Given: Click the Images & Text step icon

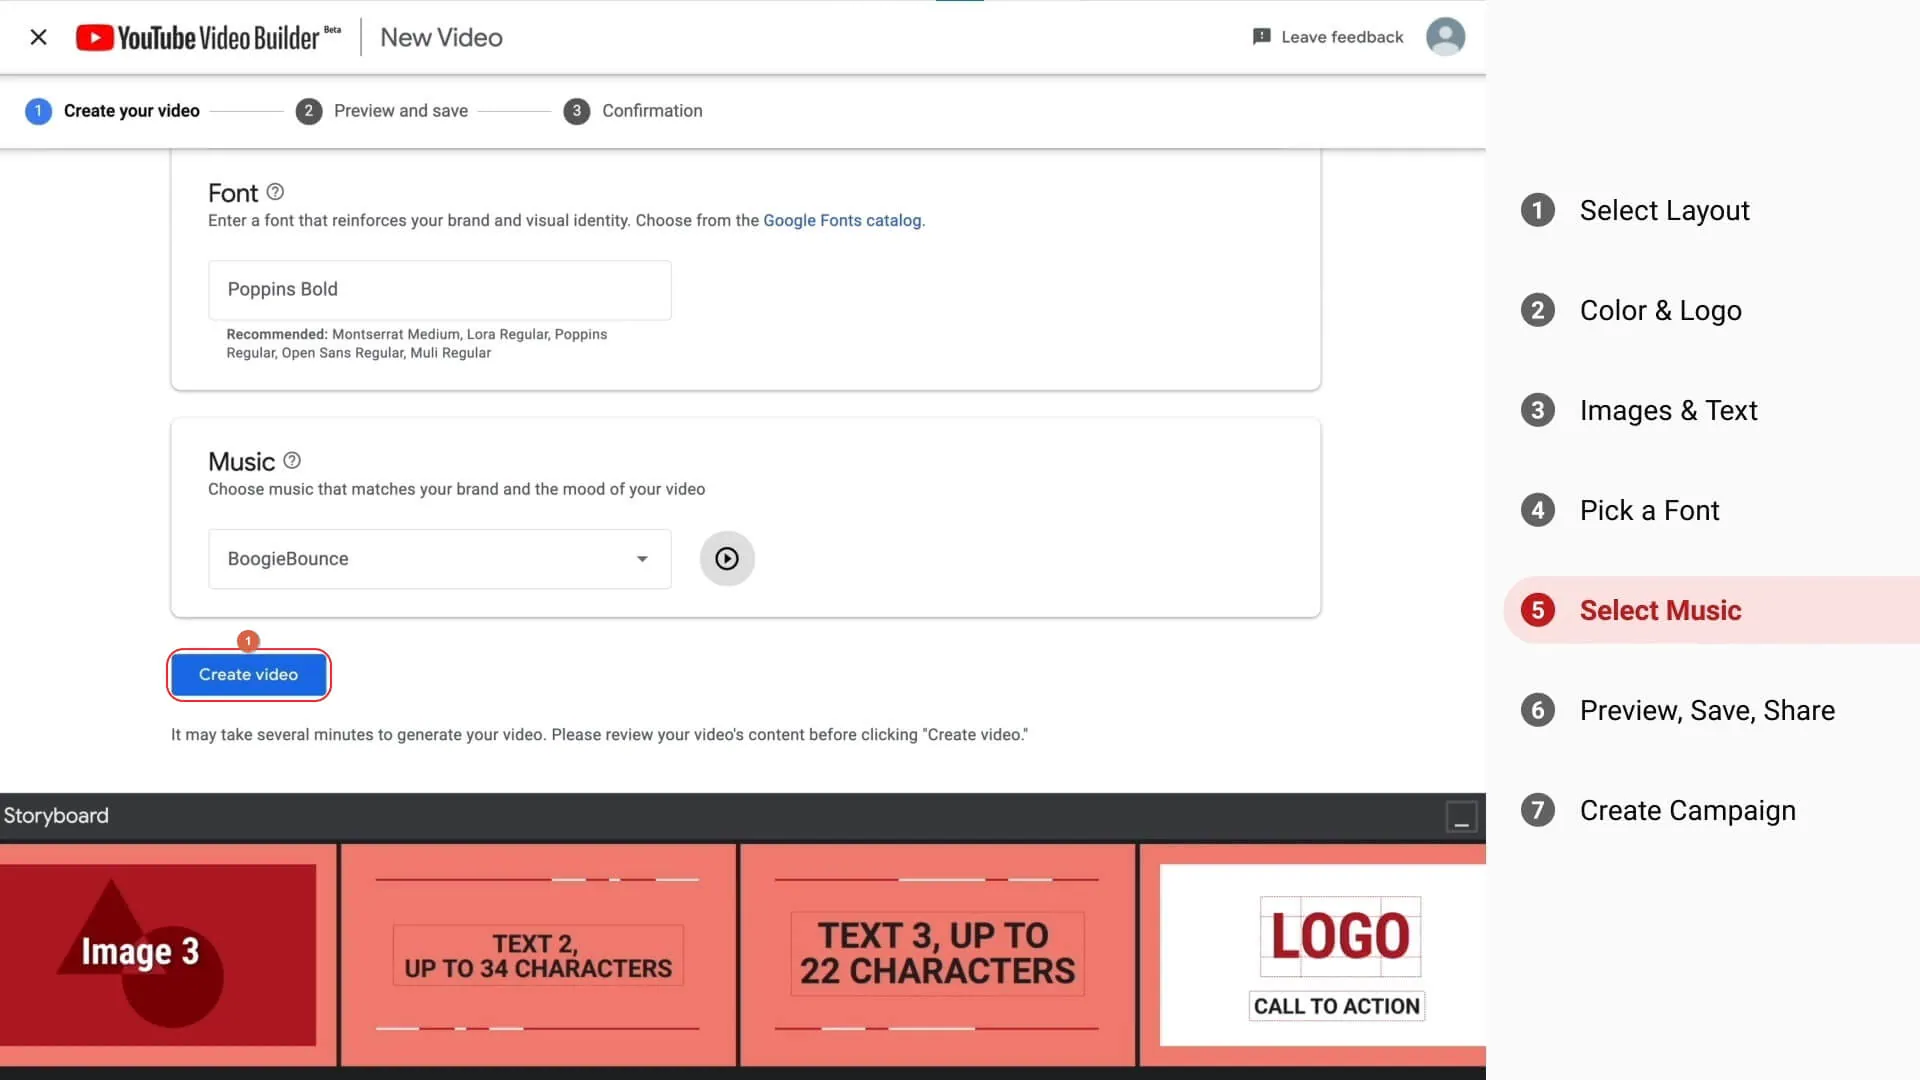Looking at the screenshot, I should coord(1536,409).
